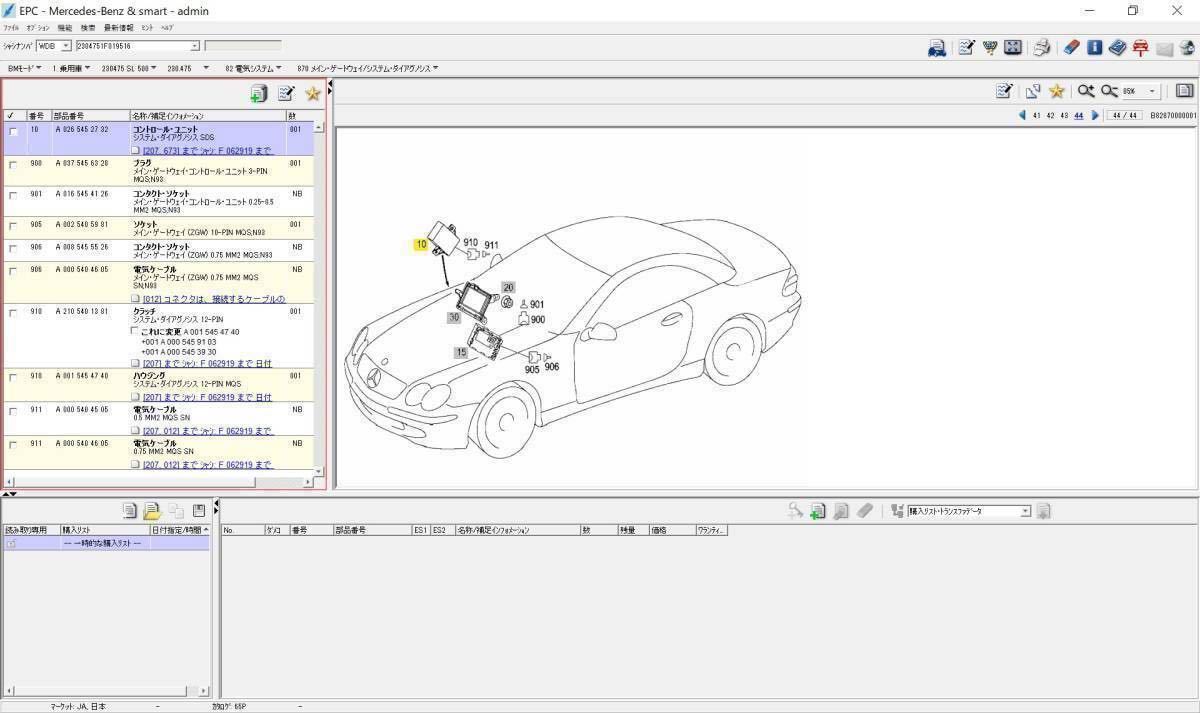Print using the printer icon

pyautogui.click(x=1042, y=48)
